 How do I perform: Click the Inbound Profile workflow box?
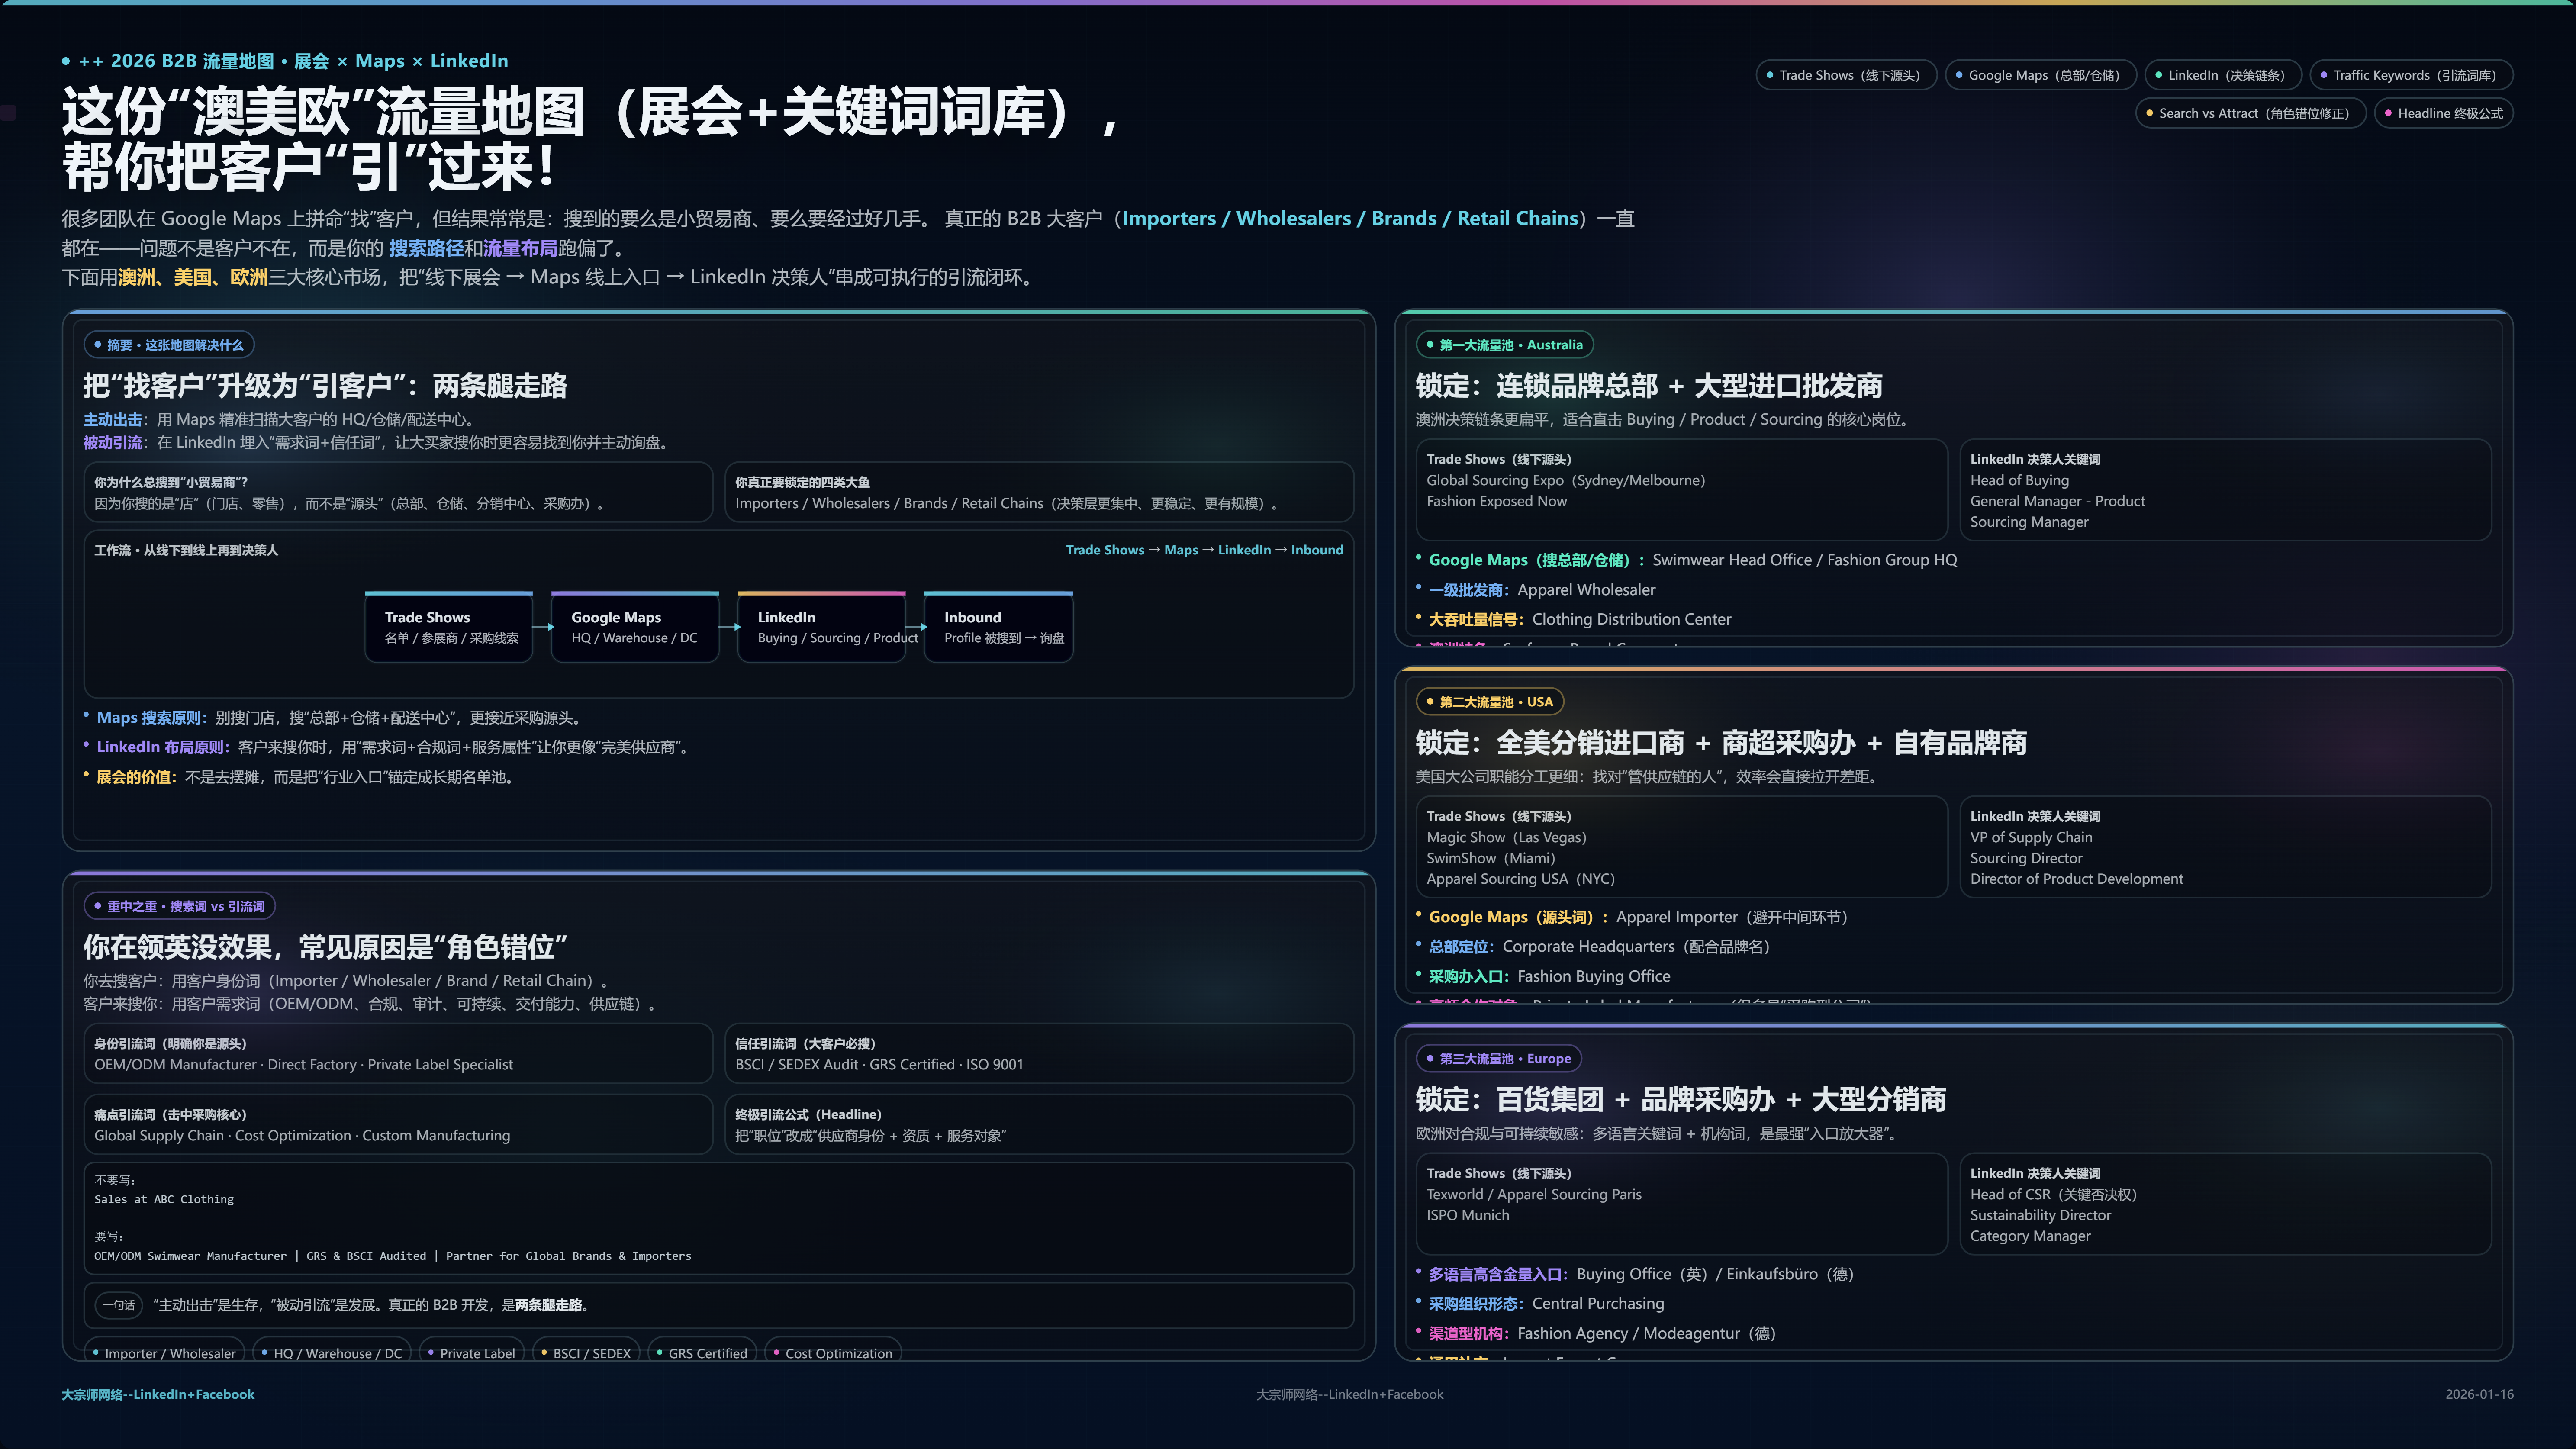(998, 627)
